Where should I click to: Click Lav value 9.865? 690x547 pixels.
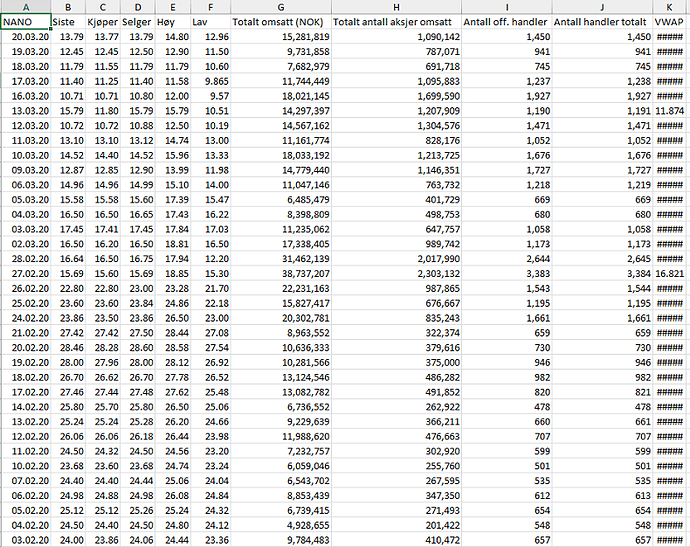coord(210,81)
